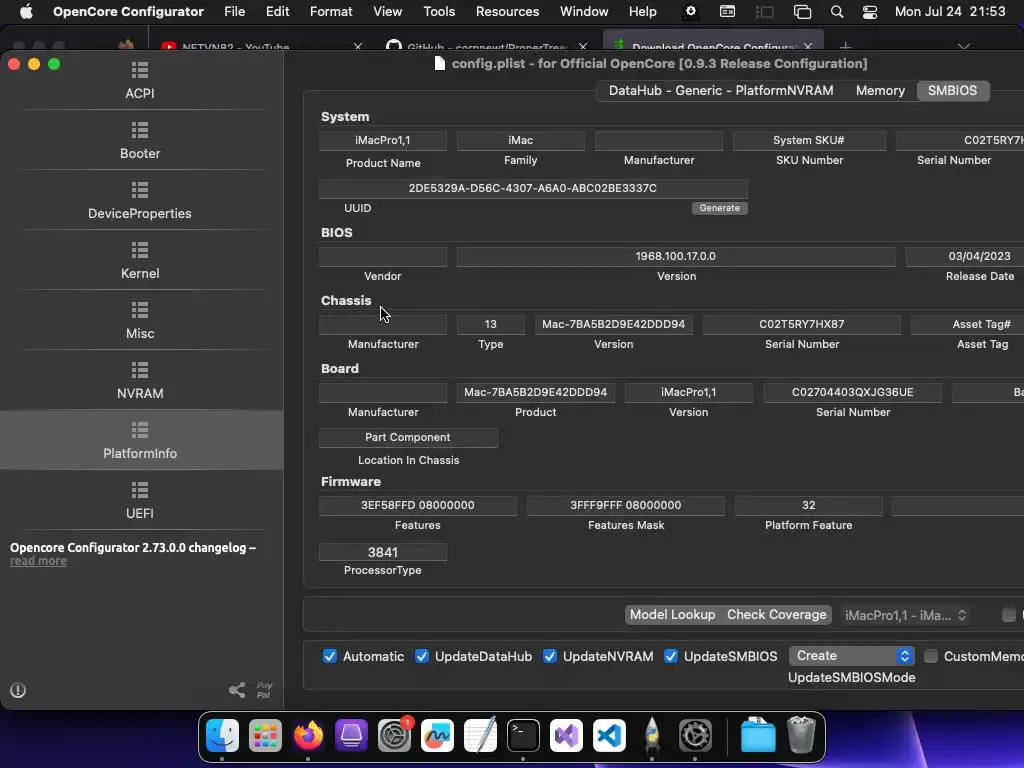Open the ACPI section in the sidebar
Viewport: 1024px width, 768px height.
click(140, 80)
